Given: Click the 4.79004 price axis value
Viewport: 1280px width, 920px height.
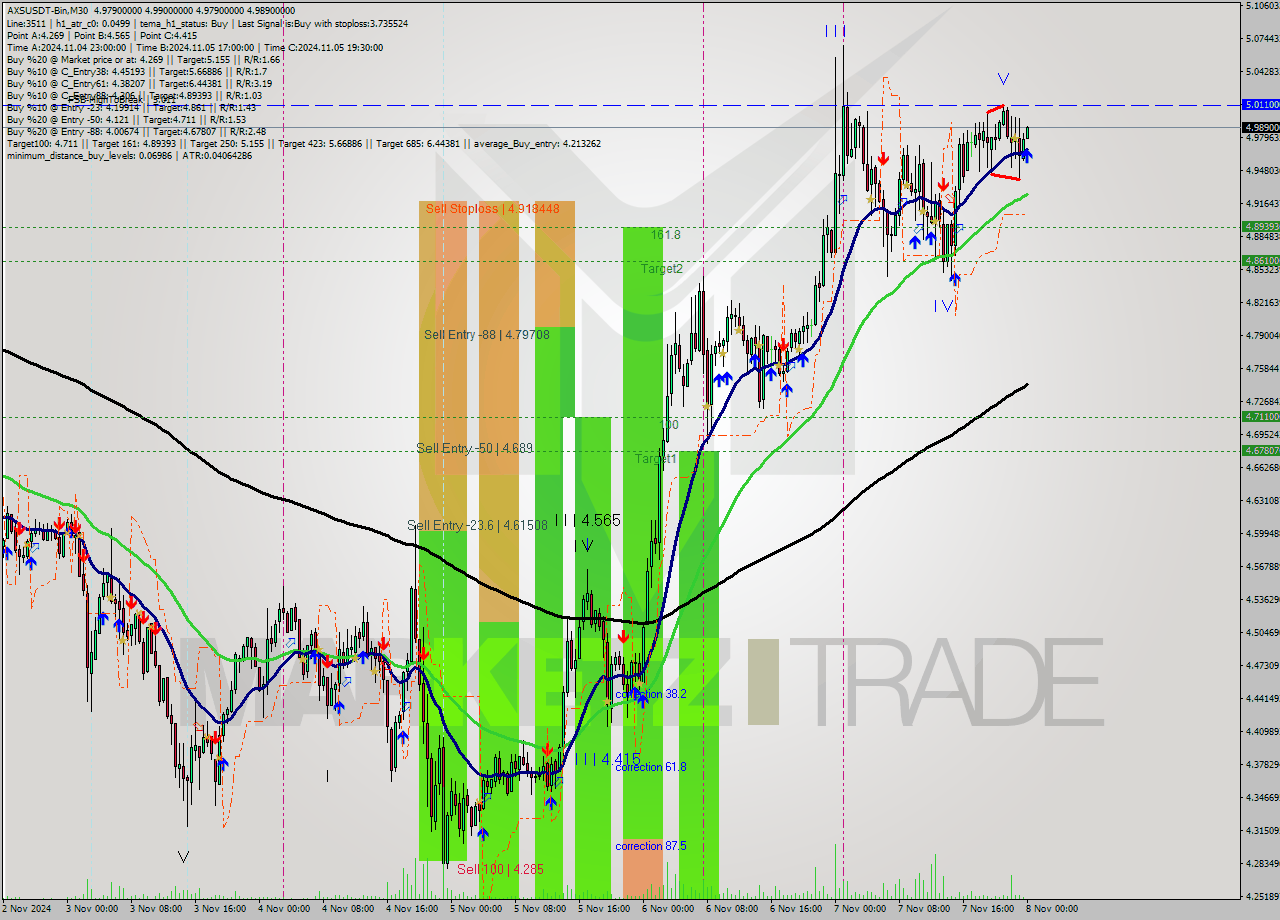Looking at the screenshot, I should pos(1261,335).
